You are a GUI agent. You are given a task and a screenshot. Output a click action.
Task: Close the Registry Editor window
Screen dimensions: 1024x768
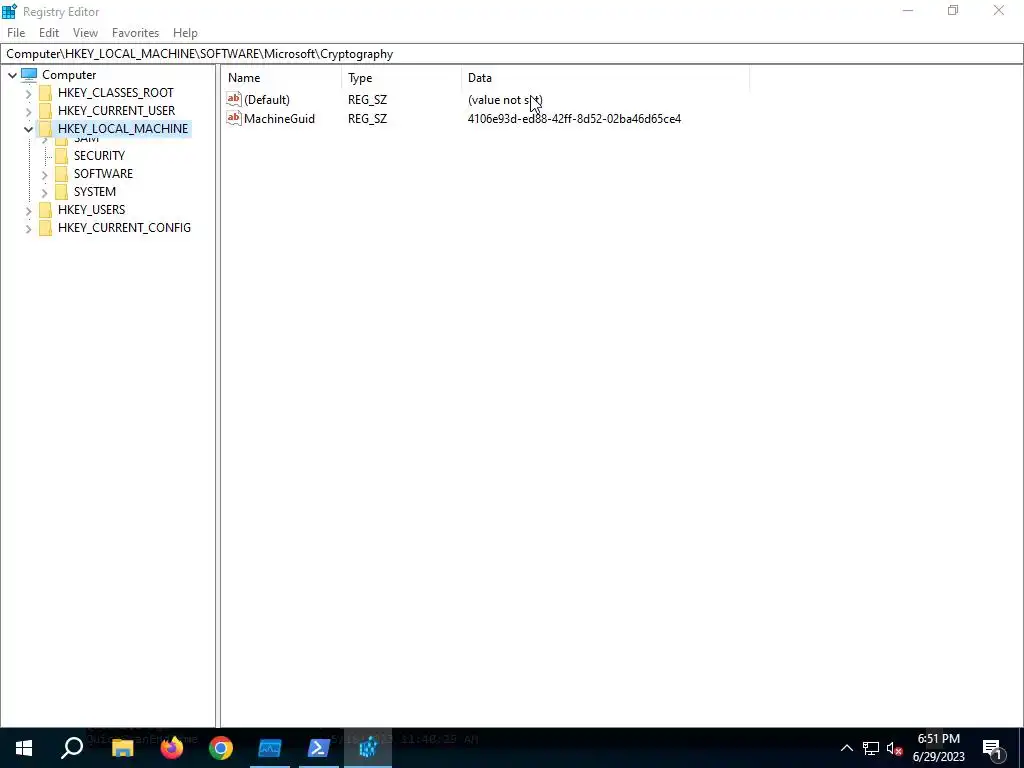999,10
